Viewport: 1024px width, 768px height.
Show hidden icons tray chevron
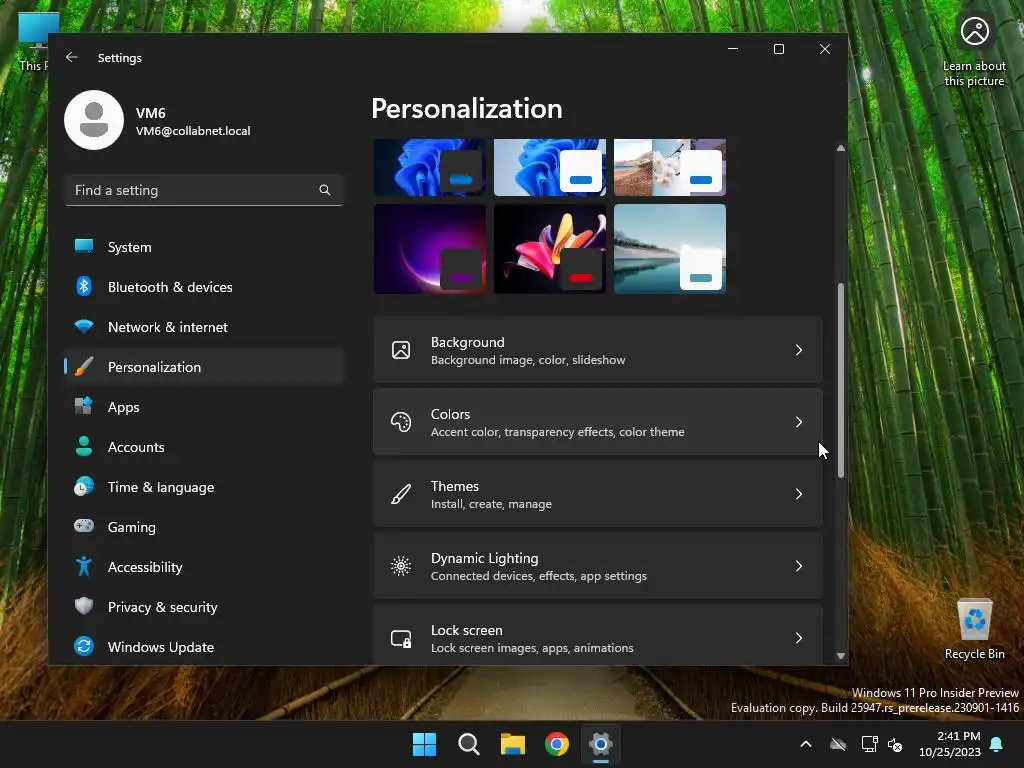pyautogui.click(x=806, y=744)
